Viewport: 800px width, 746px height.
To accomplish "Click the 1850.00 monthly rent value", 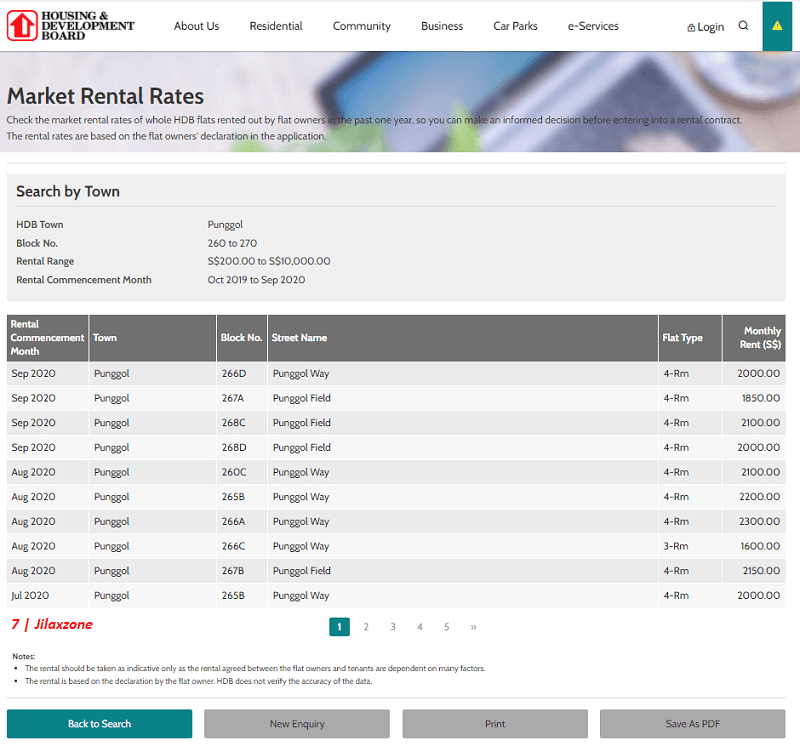I will pos(761,398).
